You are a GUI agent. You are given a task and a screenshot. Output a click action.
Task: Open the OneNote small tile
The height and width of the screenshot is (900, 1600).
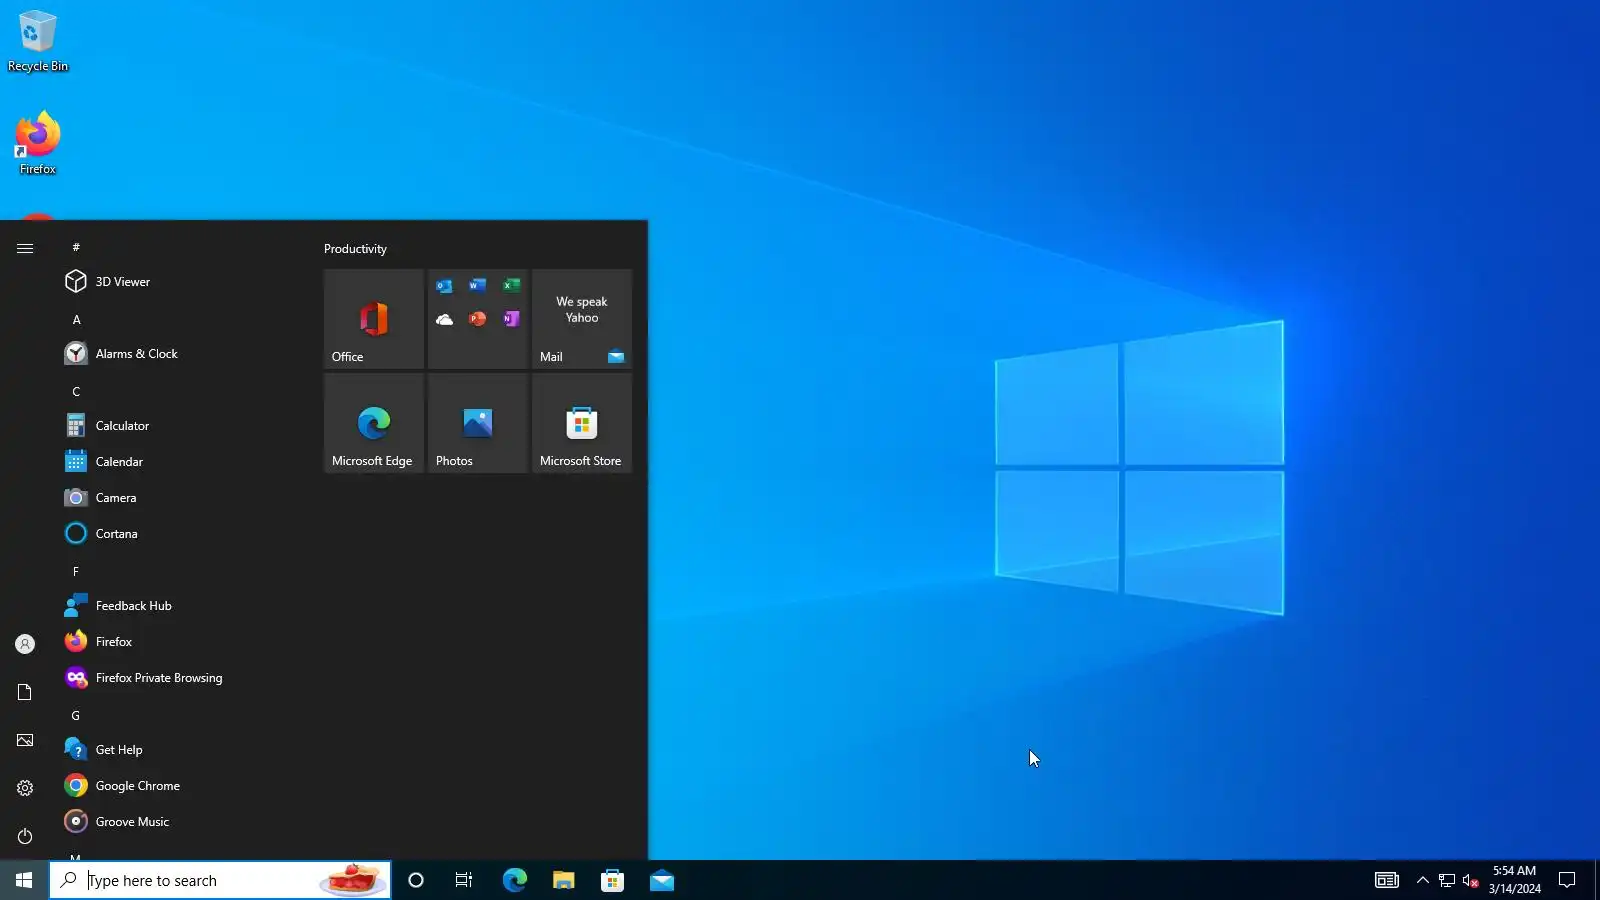pyautogui.click(x=511, y=319)
